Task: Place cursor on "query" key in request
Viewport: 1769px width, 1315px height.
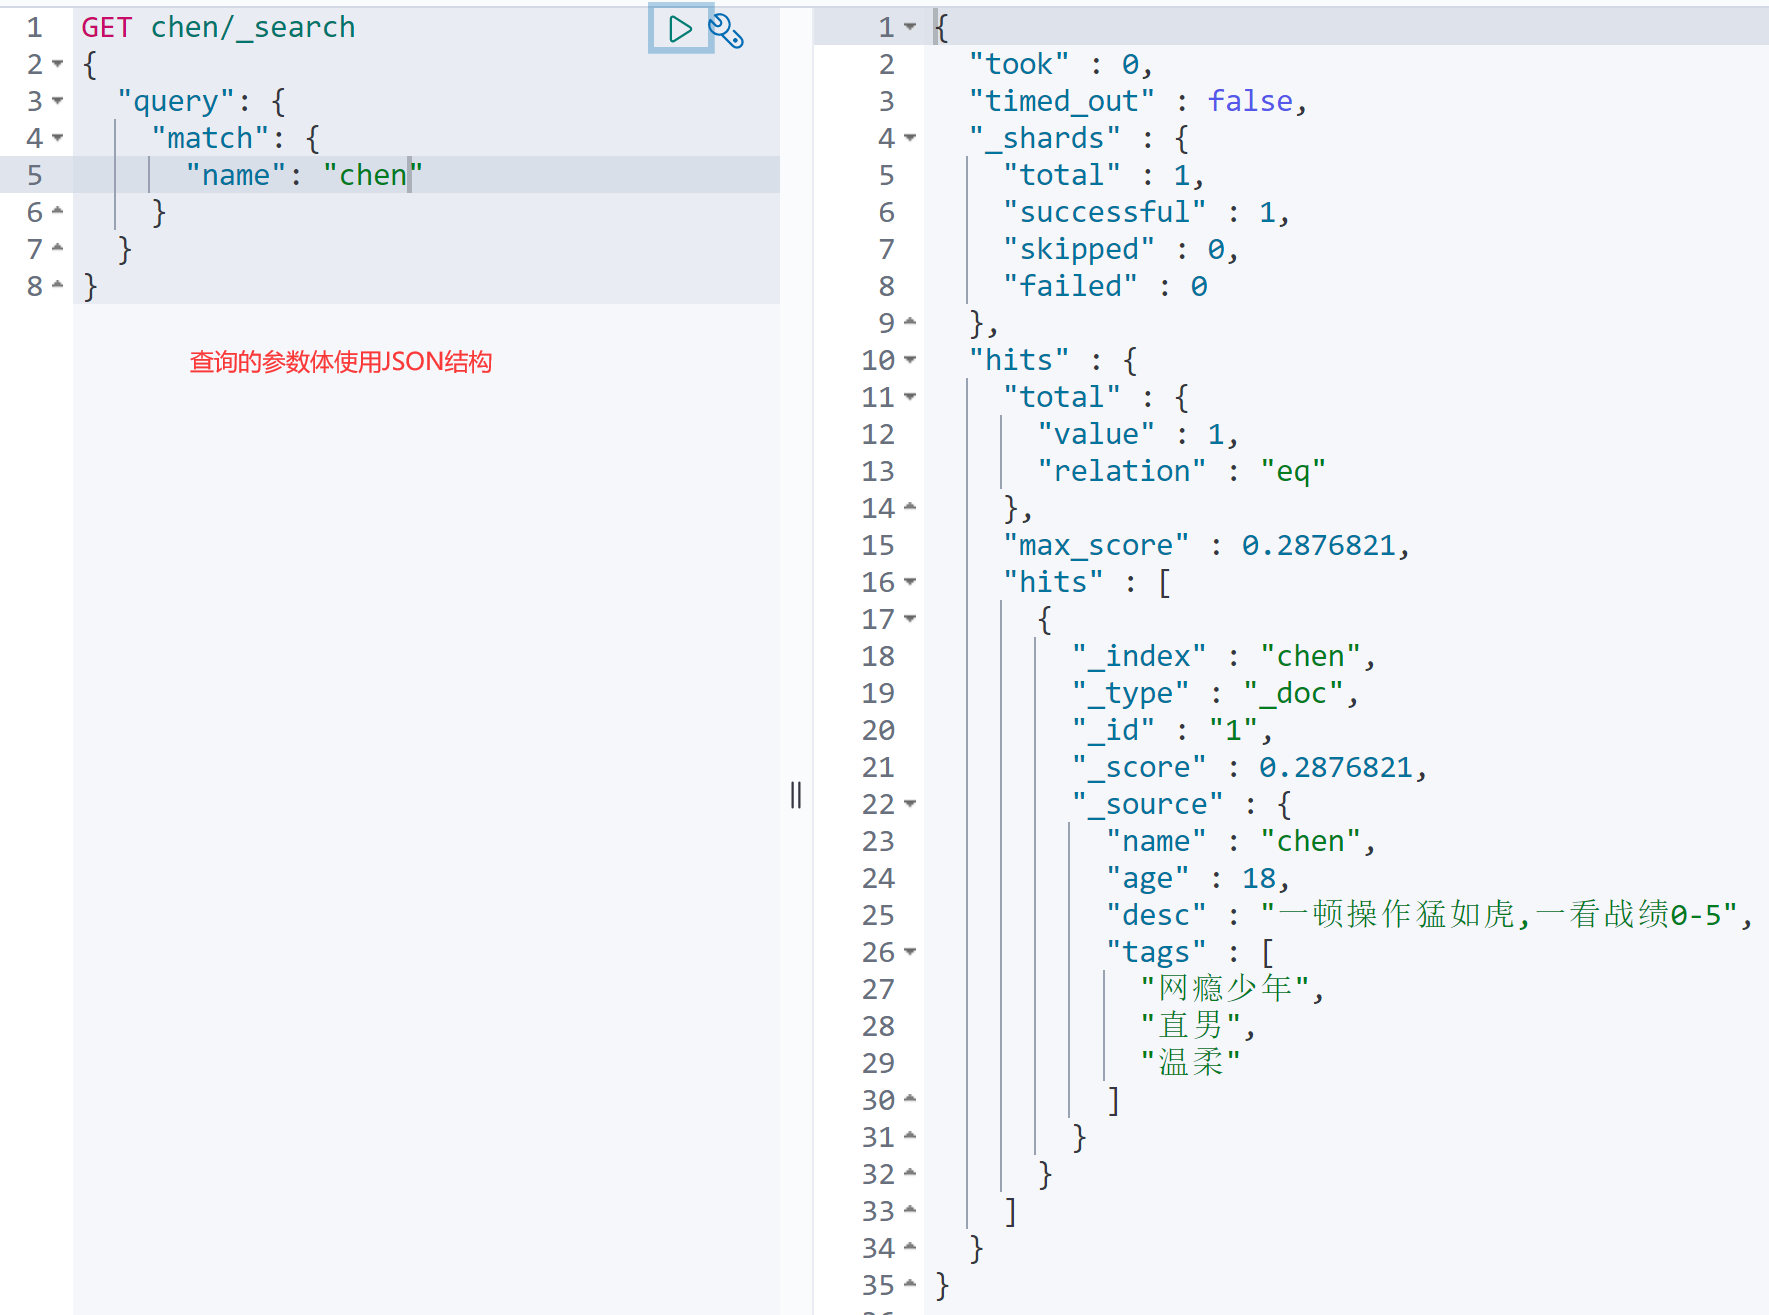Action: pos(176,101)
